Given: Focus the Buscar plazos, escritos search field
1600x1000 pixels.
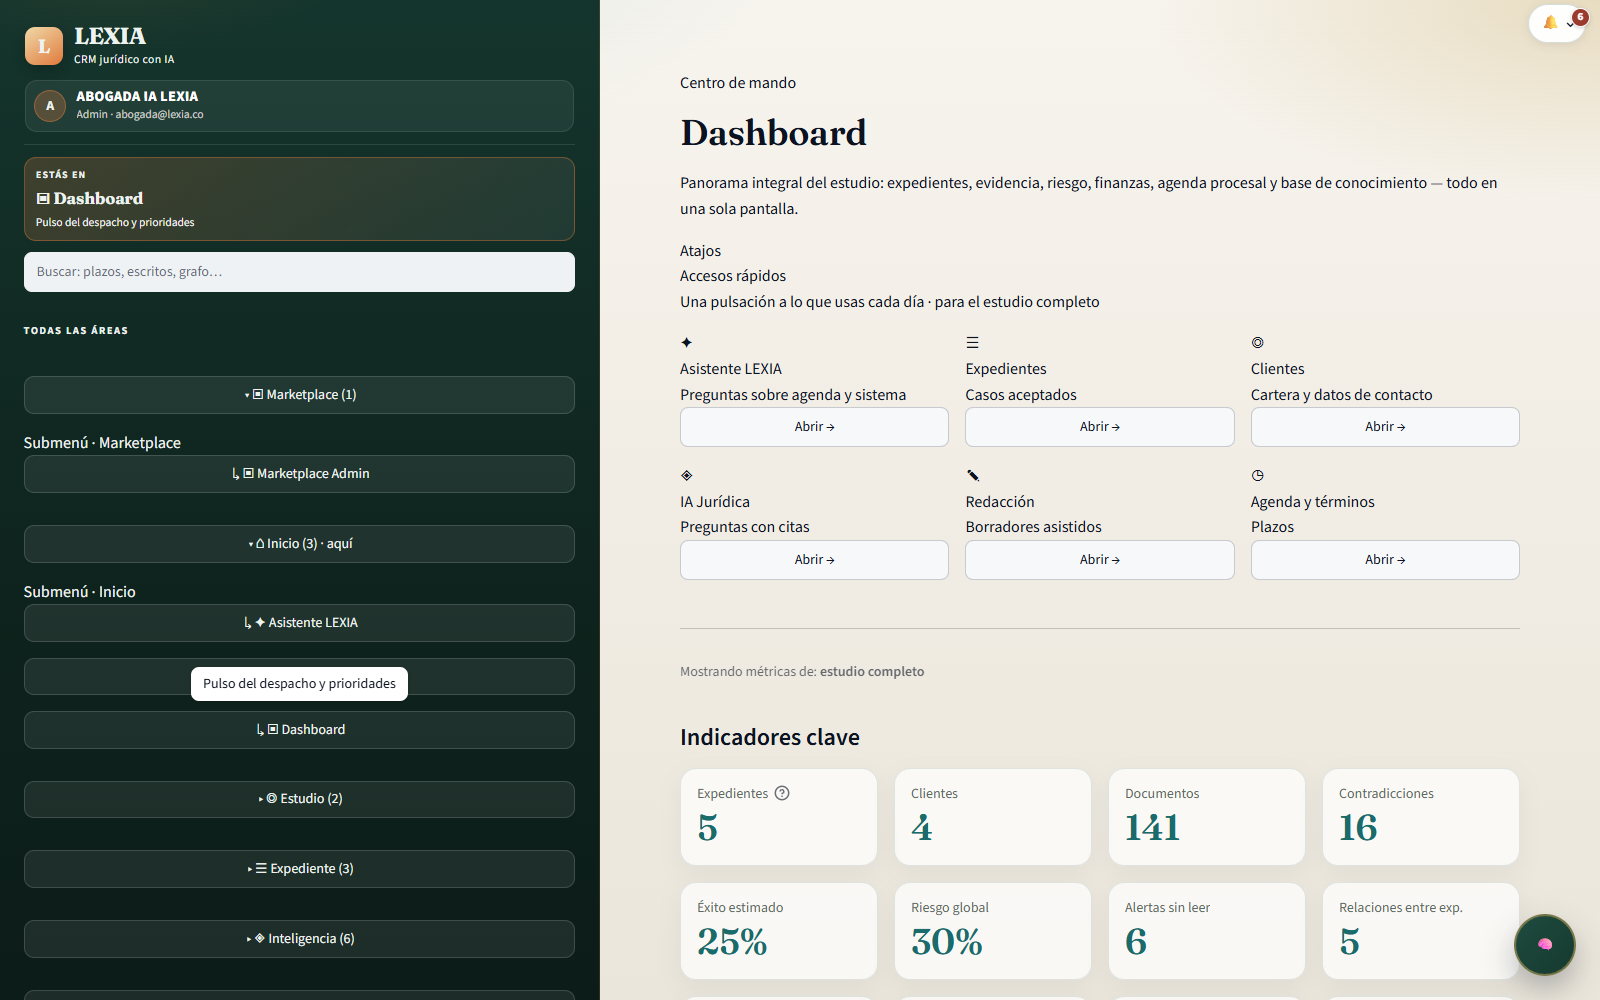Looking at the screenshot, I should pos(299,272).
